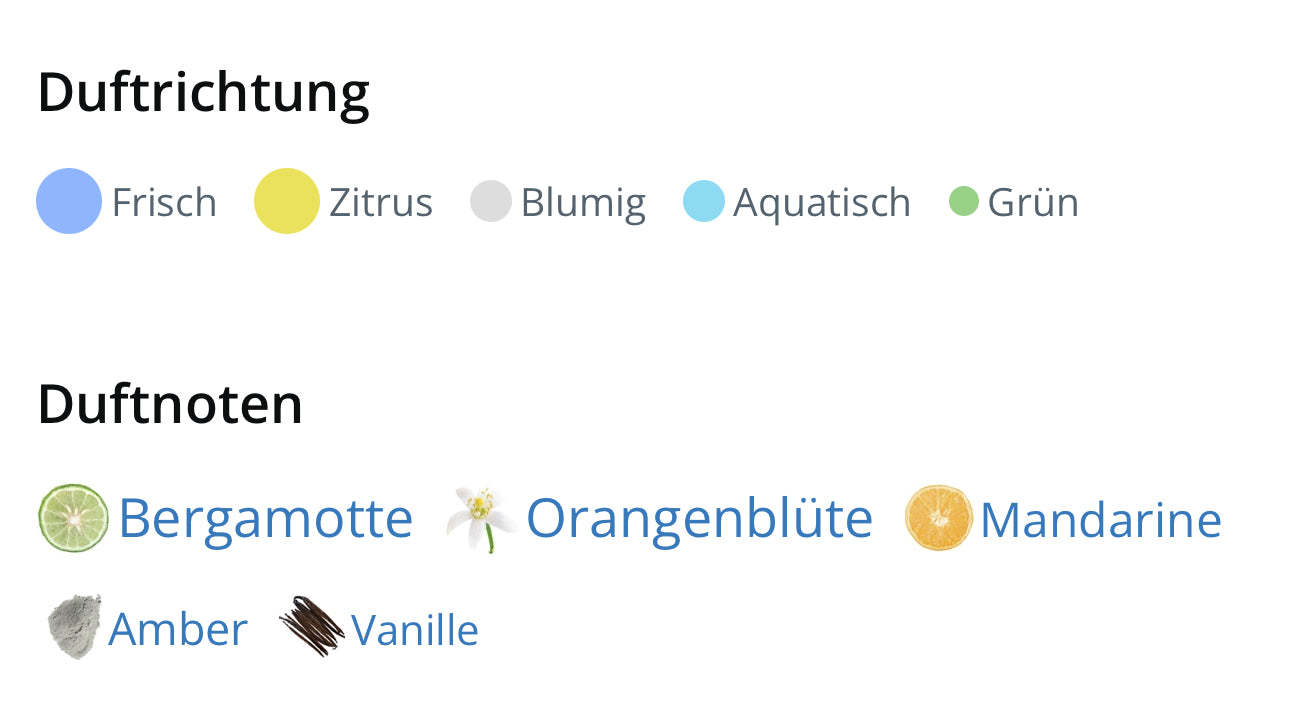The width and height of the screenshot is (1290, 704).
Task: Click the Bergamotte lime slice icon
Action: 73,518
